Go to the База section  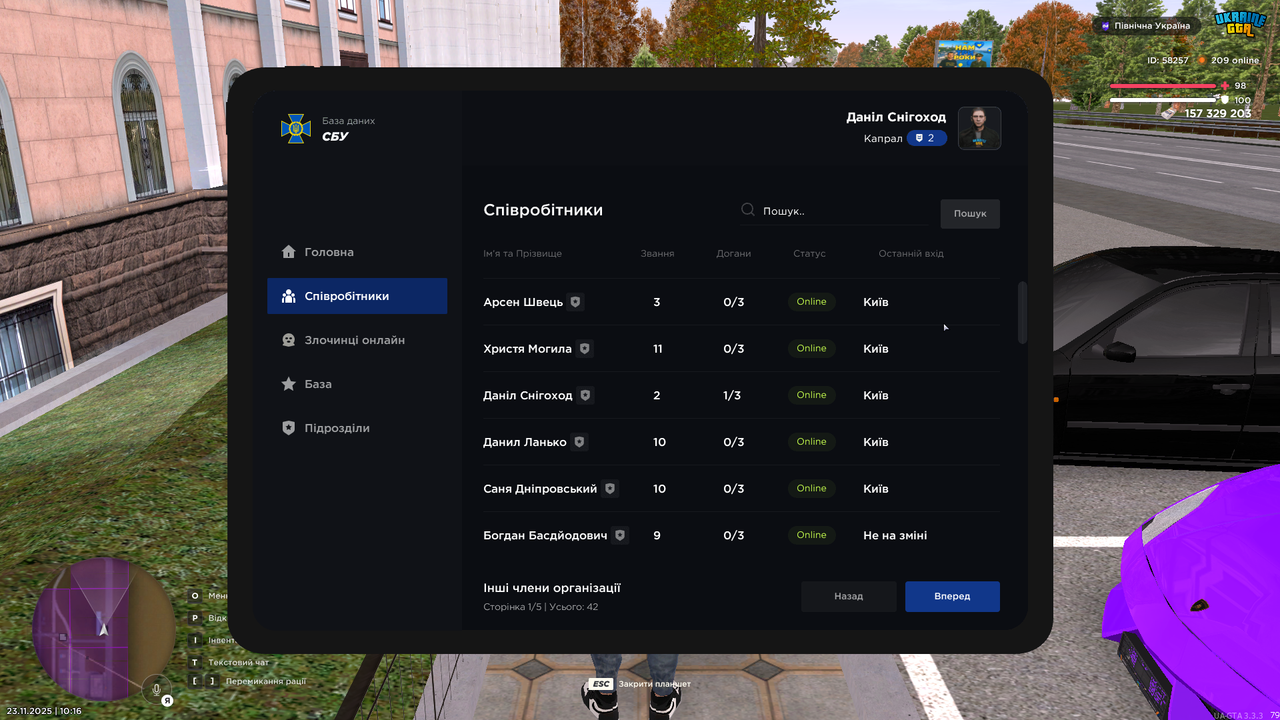click(x=357, y=384)
